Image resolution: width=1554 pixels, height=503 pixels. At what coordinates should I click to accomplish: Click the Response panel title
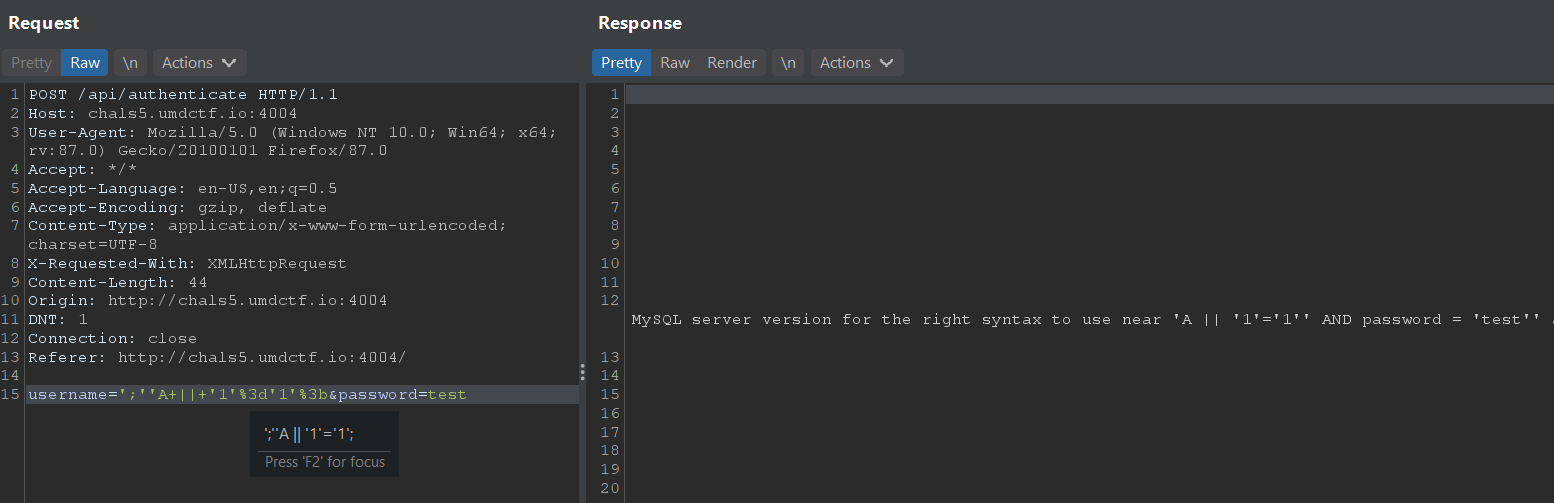pos(640,23)
